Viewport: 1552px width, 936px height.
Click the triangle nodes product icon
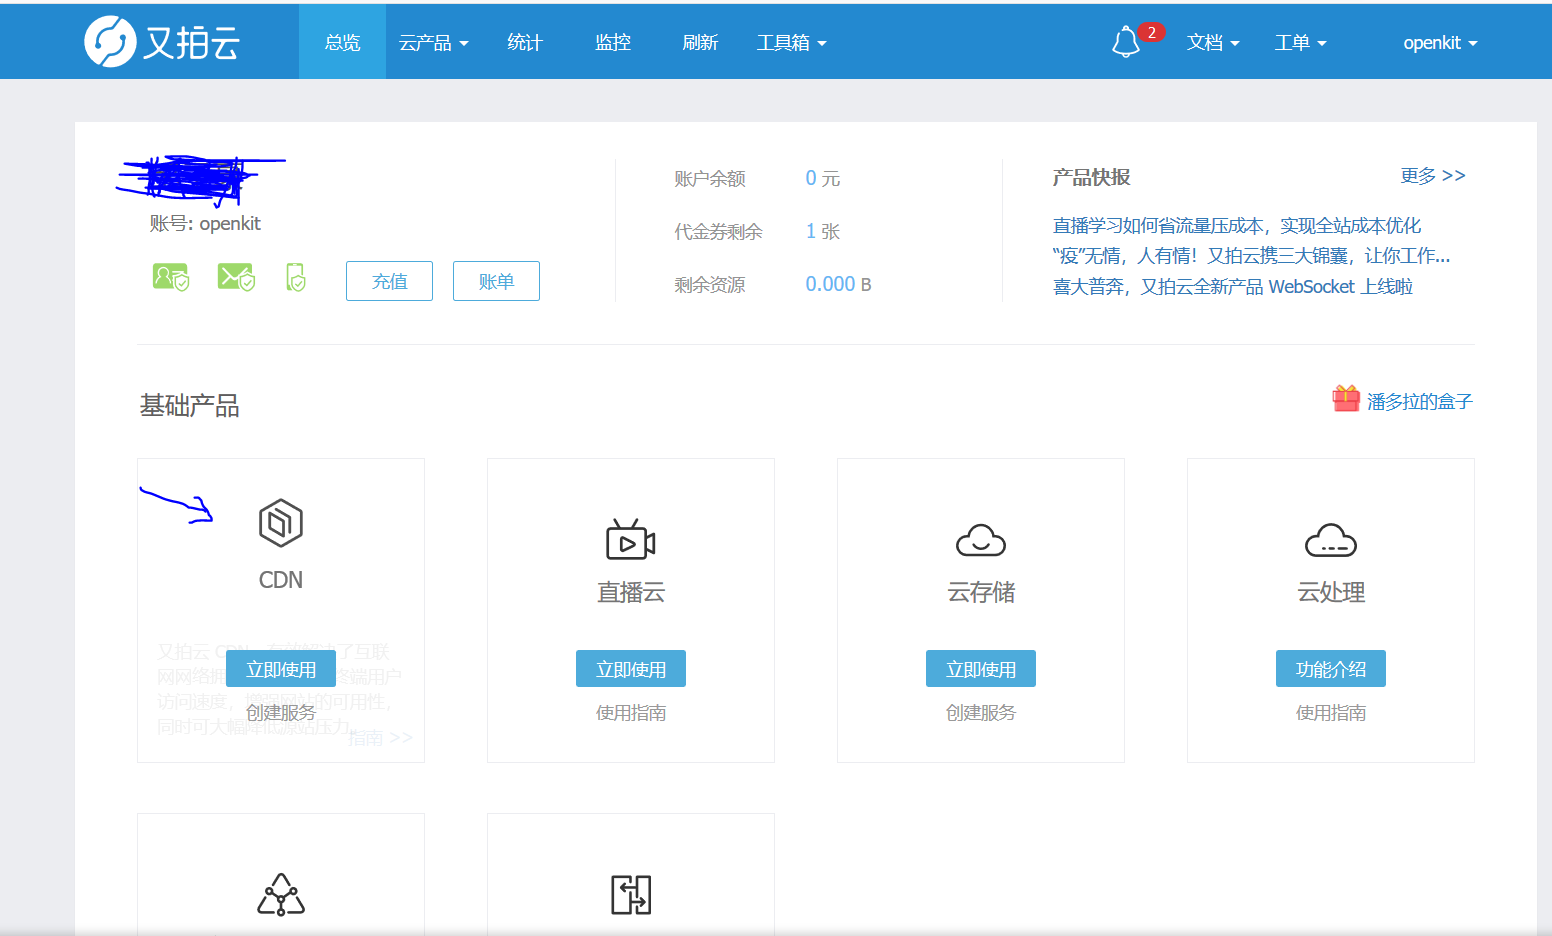point(281,895)
